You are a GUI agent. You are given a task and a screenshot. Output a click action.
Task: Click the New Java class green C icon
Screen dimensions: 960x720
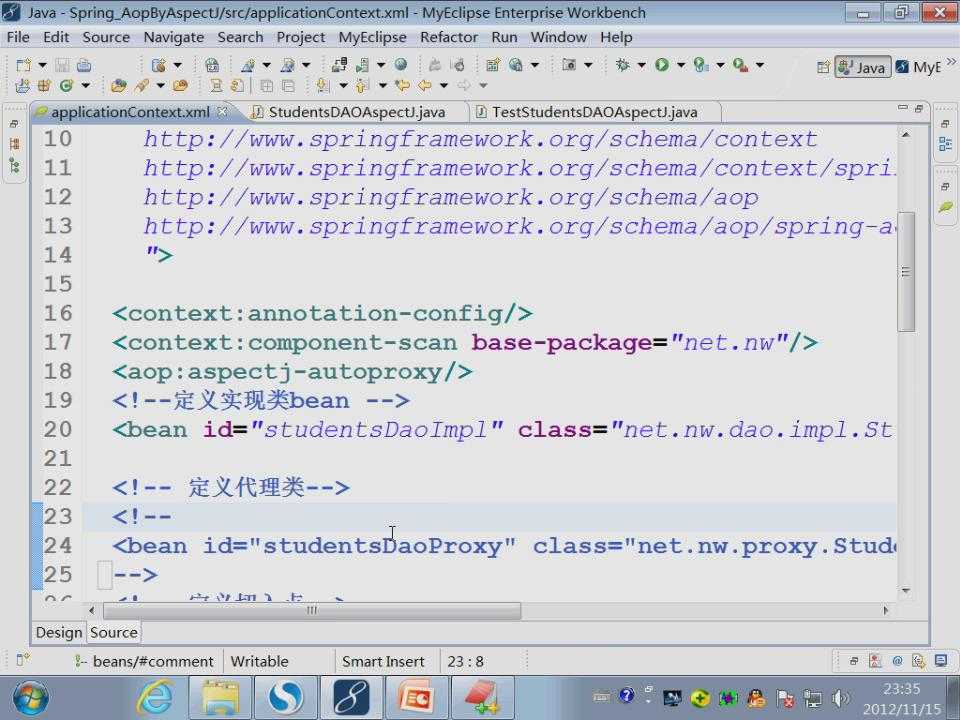tap(66, 86)
